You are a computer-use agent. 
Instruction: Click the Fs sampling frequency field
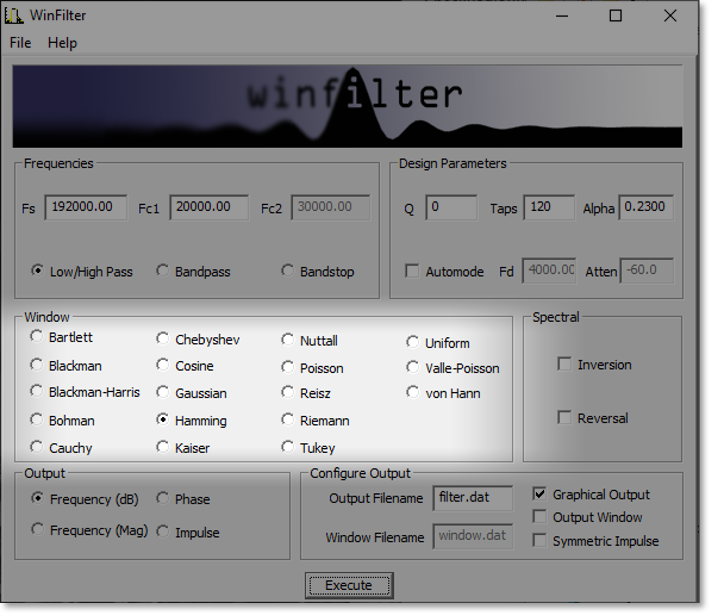[85, 207]
